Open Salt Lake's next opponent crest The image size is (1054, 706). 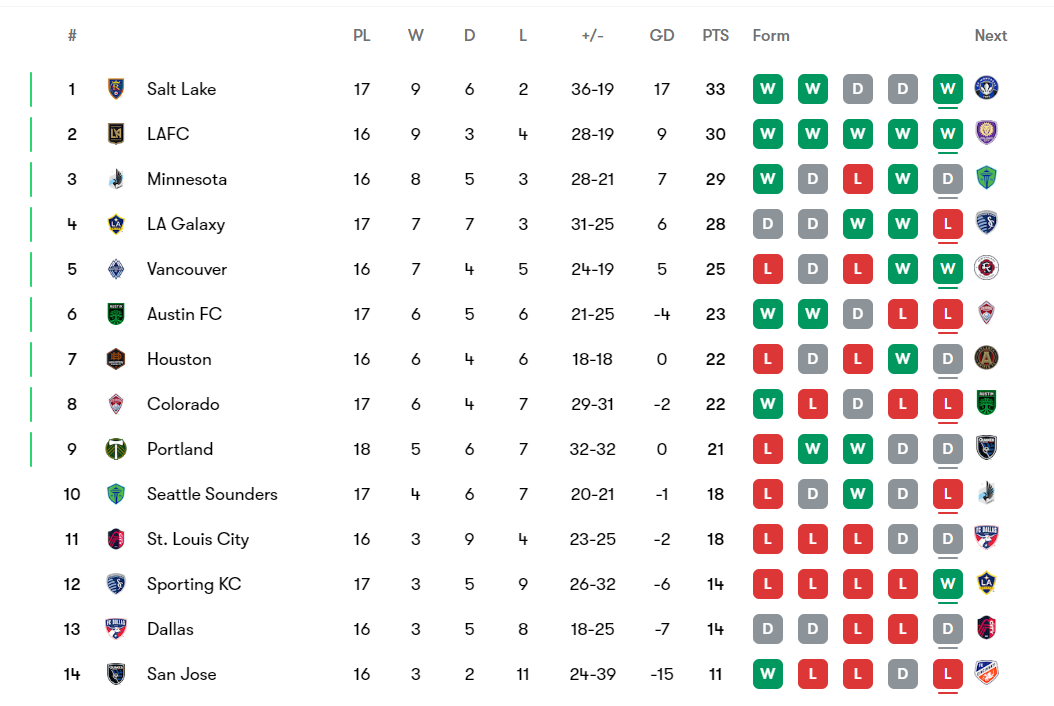[x=987, y=89]
